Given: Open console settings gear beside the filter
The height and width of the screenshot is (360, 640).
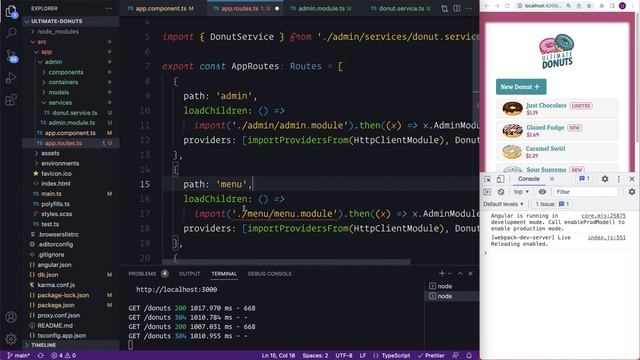Looking at the screenshot, I should [632, 192].
